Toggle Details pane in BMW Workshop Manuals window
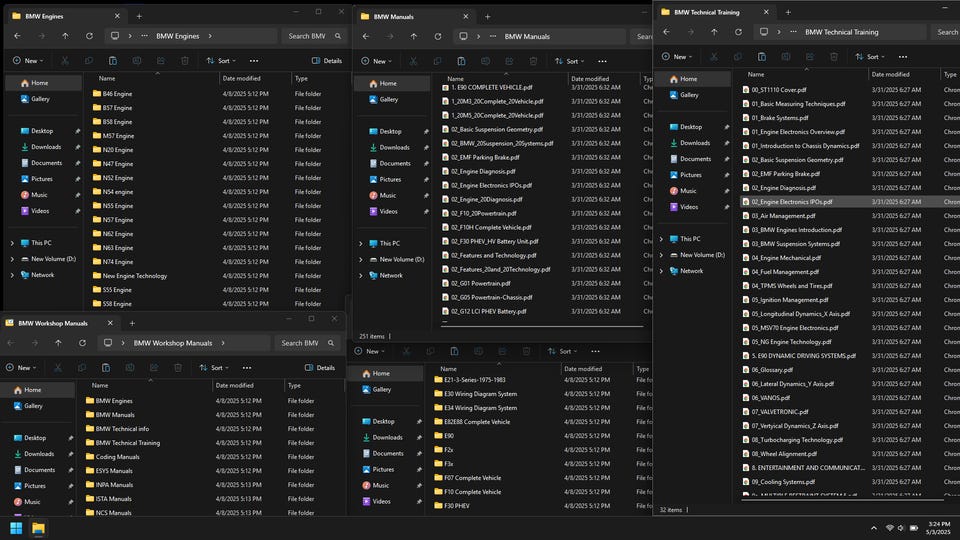960x540 pixels. [x=320, y=368]
